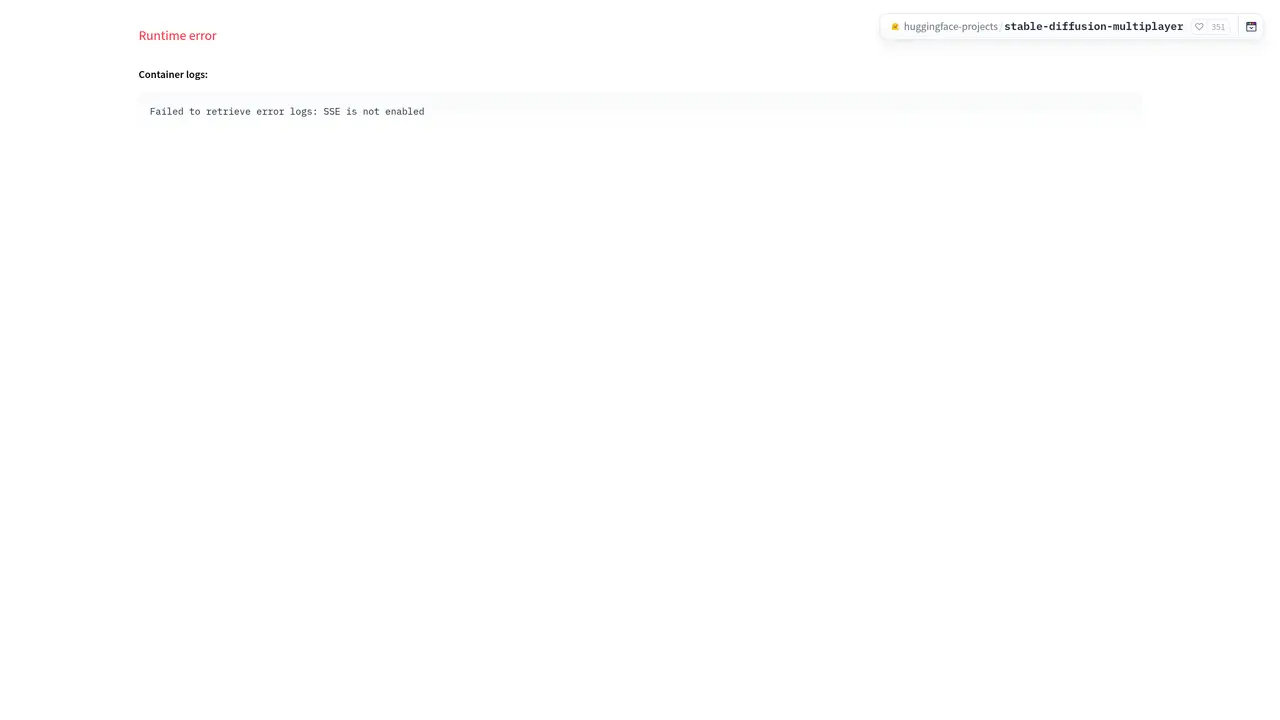
Task: Click the word projects in the organization name
Action: [977, 27]
